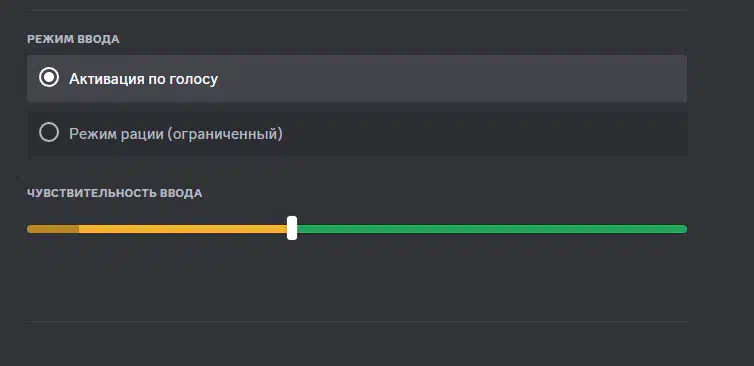
Task: Click the Режим рации (ограниченный) label text
Action: [176, 133]
